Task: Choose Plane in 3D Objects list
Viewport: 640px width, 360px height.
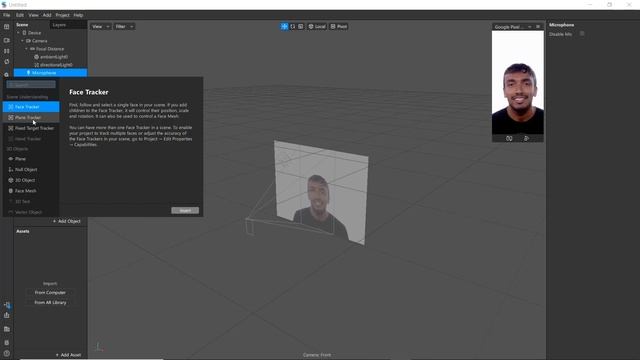Action: pyautogui.click(x=31, y=159)
